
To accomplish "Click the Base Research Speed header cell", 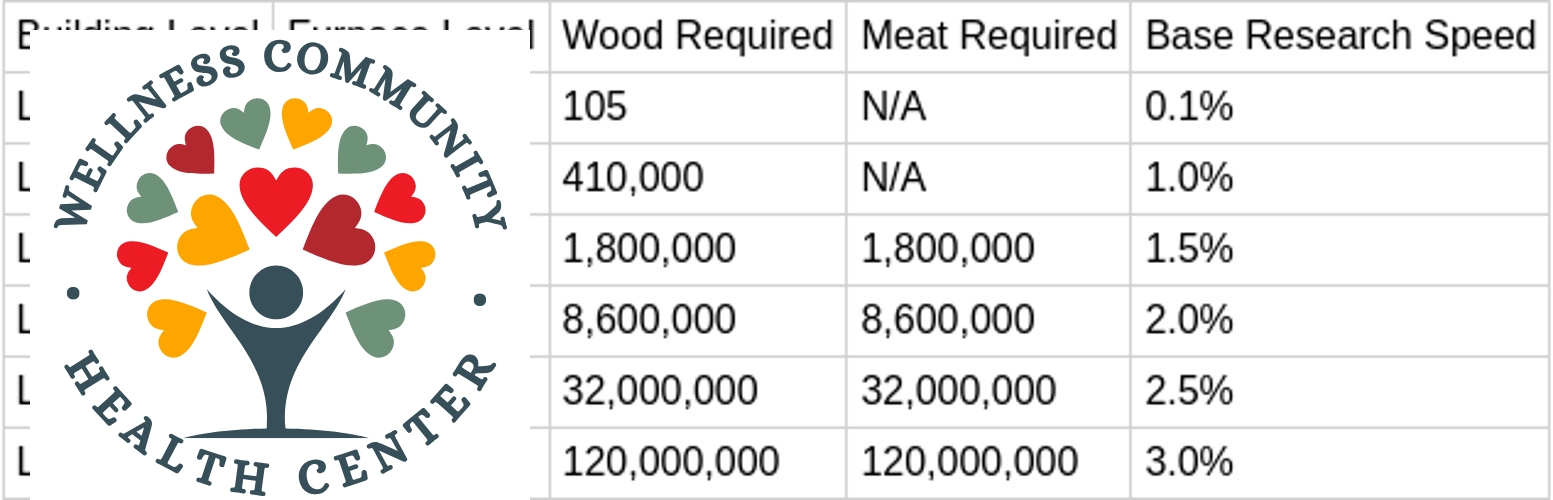I will pos(1339,36).
